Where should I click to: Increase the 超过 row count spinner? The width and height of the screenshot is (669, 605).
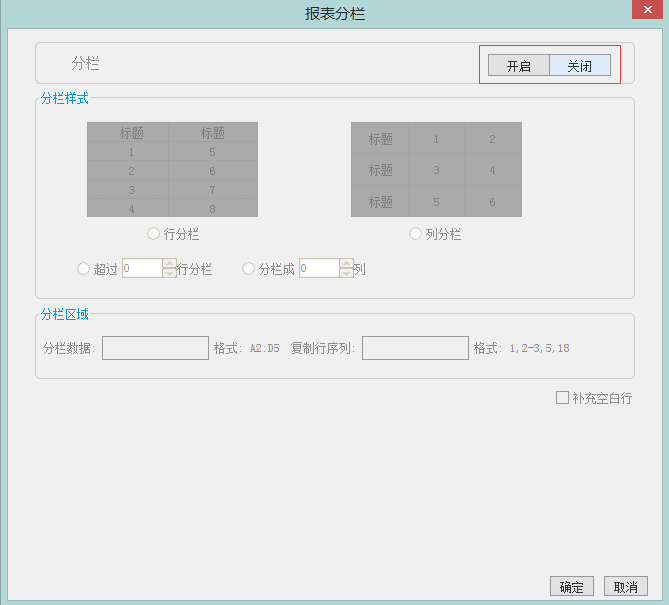click(x=169, y=263)
